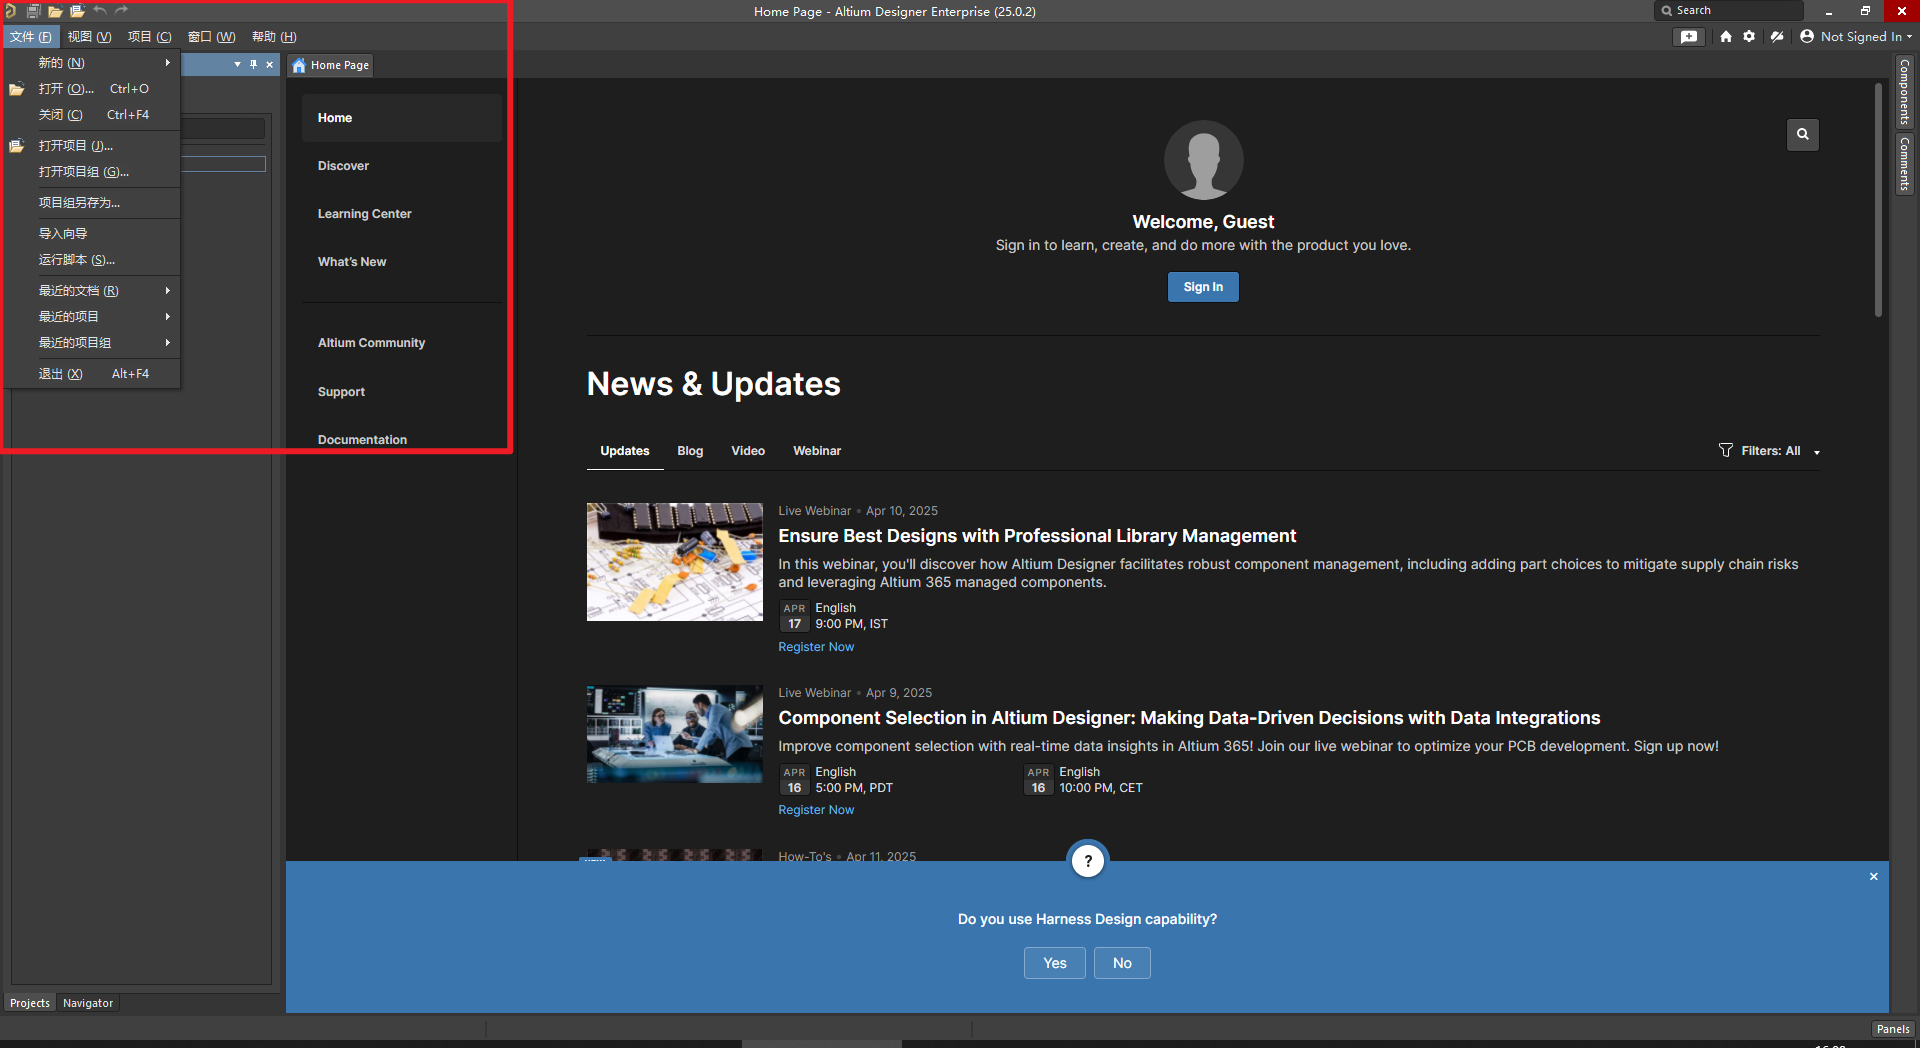Click the magnifier search icon on home page
Screen dimensions: 1920x1048
pos(1803,134)
